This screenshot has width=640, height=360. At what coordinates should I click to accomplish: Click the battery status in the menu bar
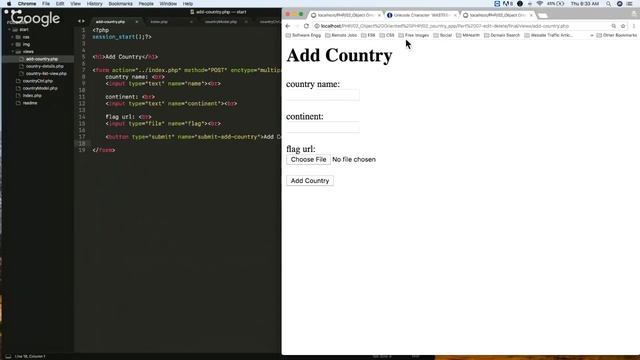pyautogui.click(x=556, y=4)
